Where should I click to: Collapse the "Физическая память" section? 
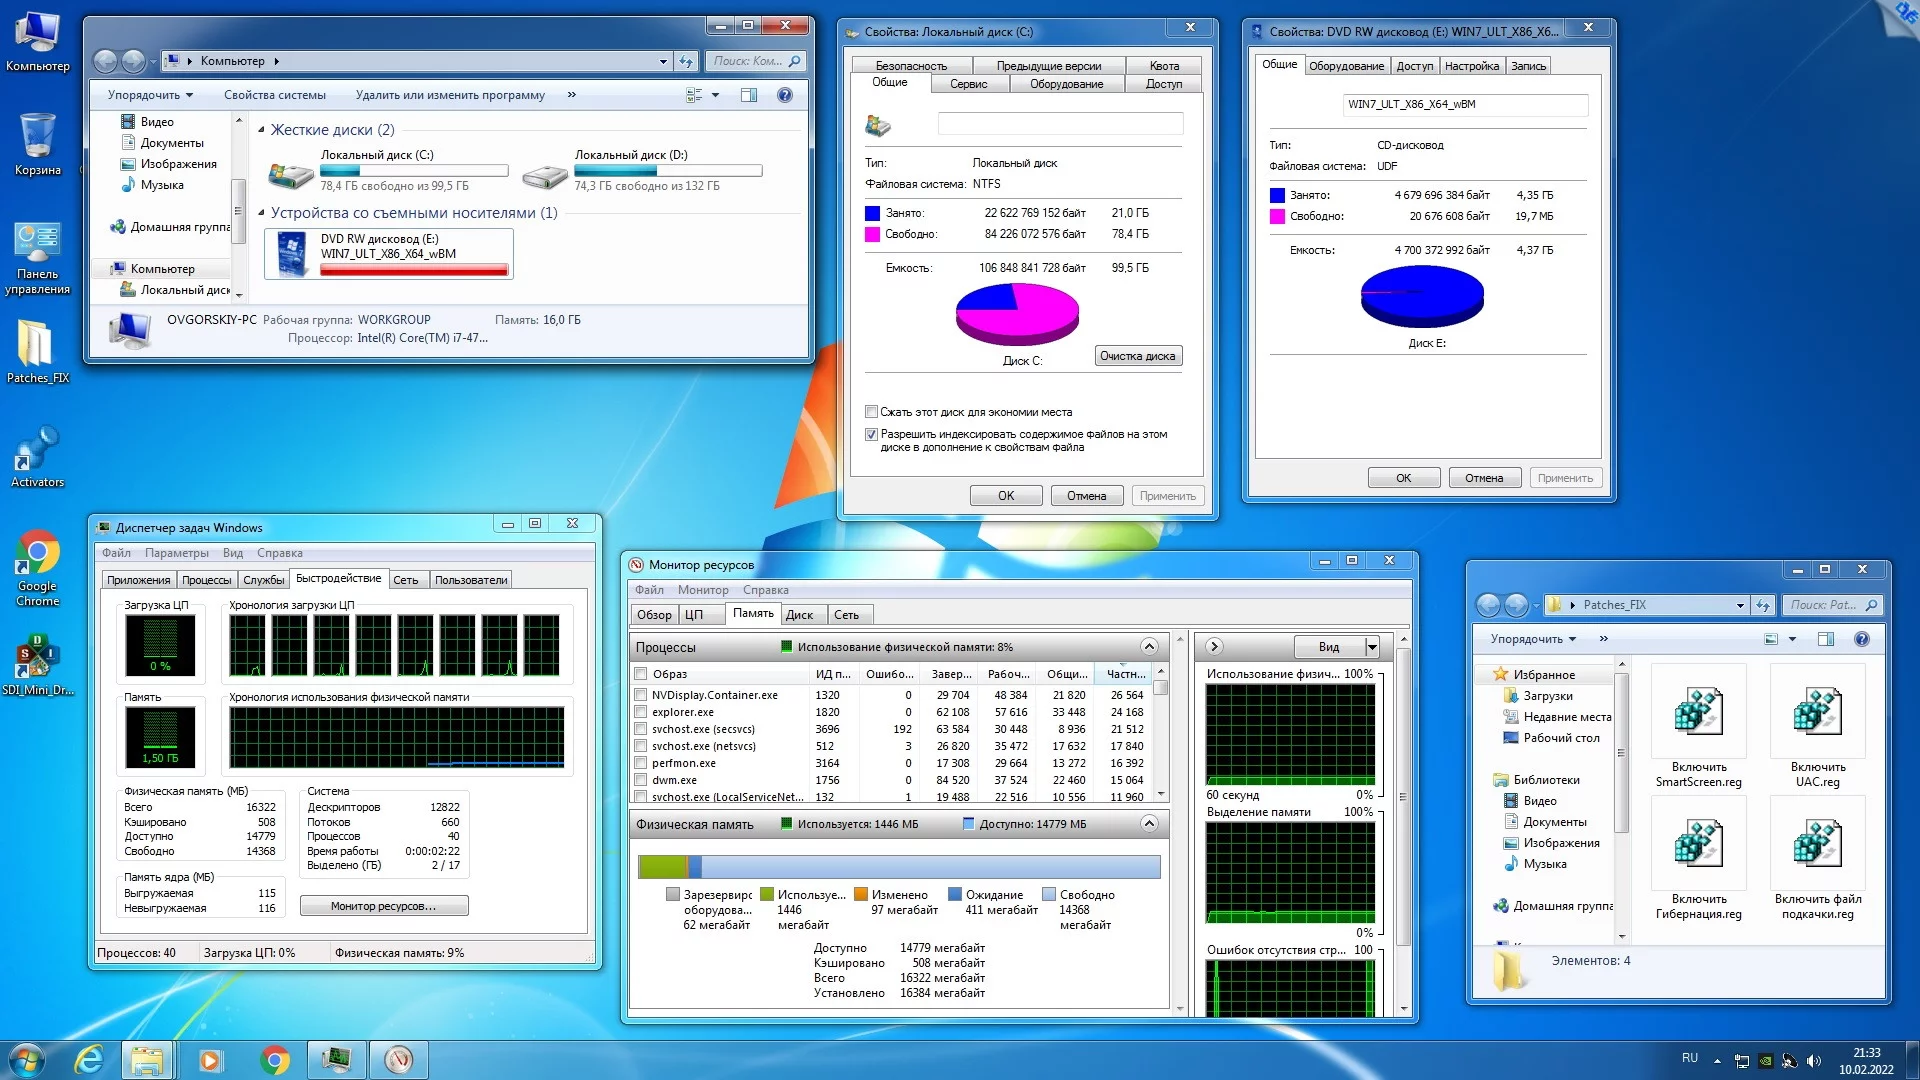tap(1149, 824)
